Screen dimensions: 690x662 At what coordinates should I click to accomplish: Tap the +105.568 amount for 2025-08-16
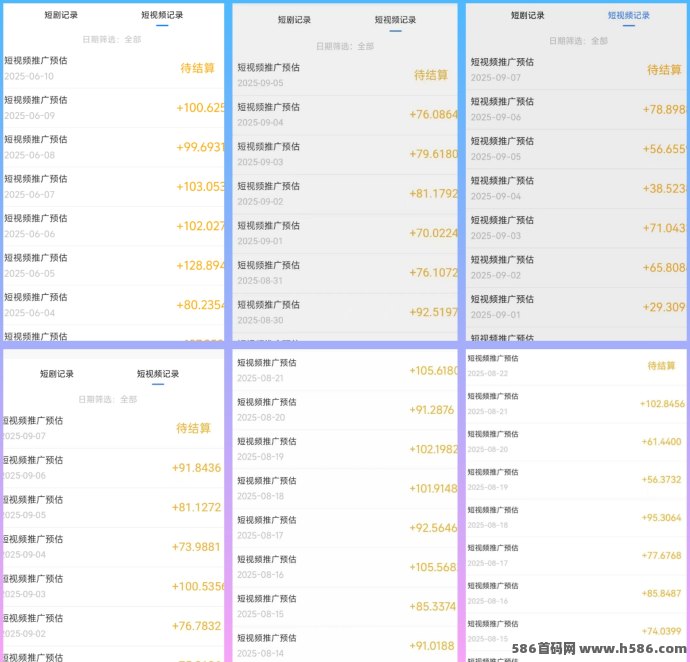coord(433,567)
